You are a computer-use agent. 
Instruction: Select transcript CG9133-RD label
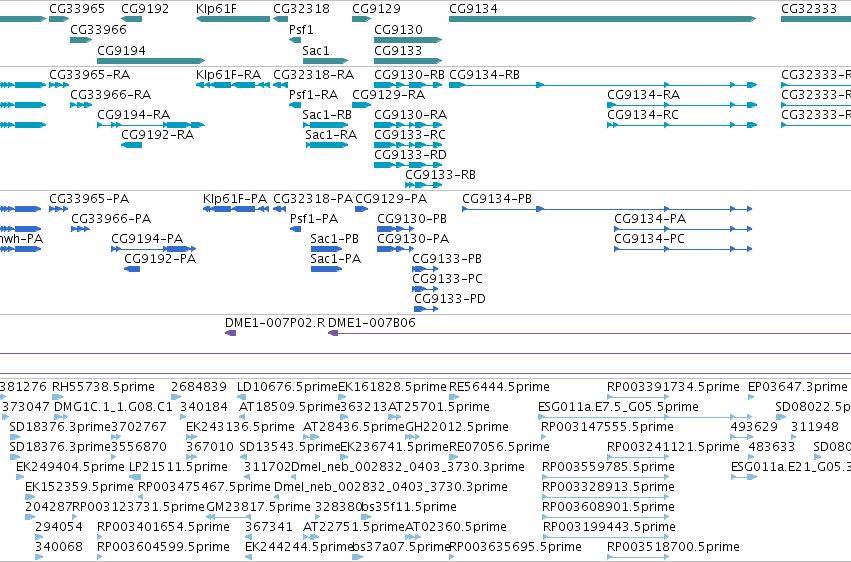(x=410, y=155)
